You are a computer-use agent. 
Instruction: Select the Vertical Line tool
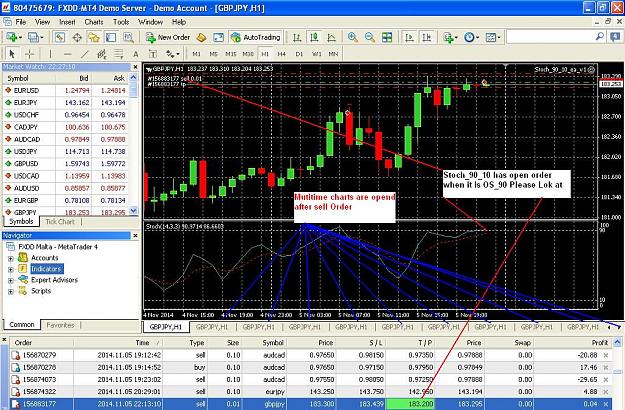[50, 54]
